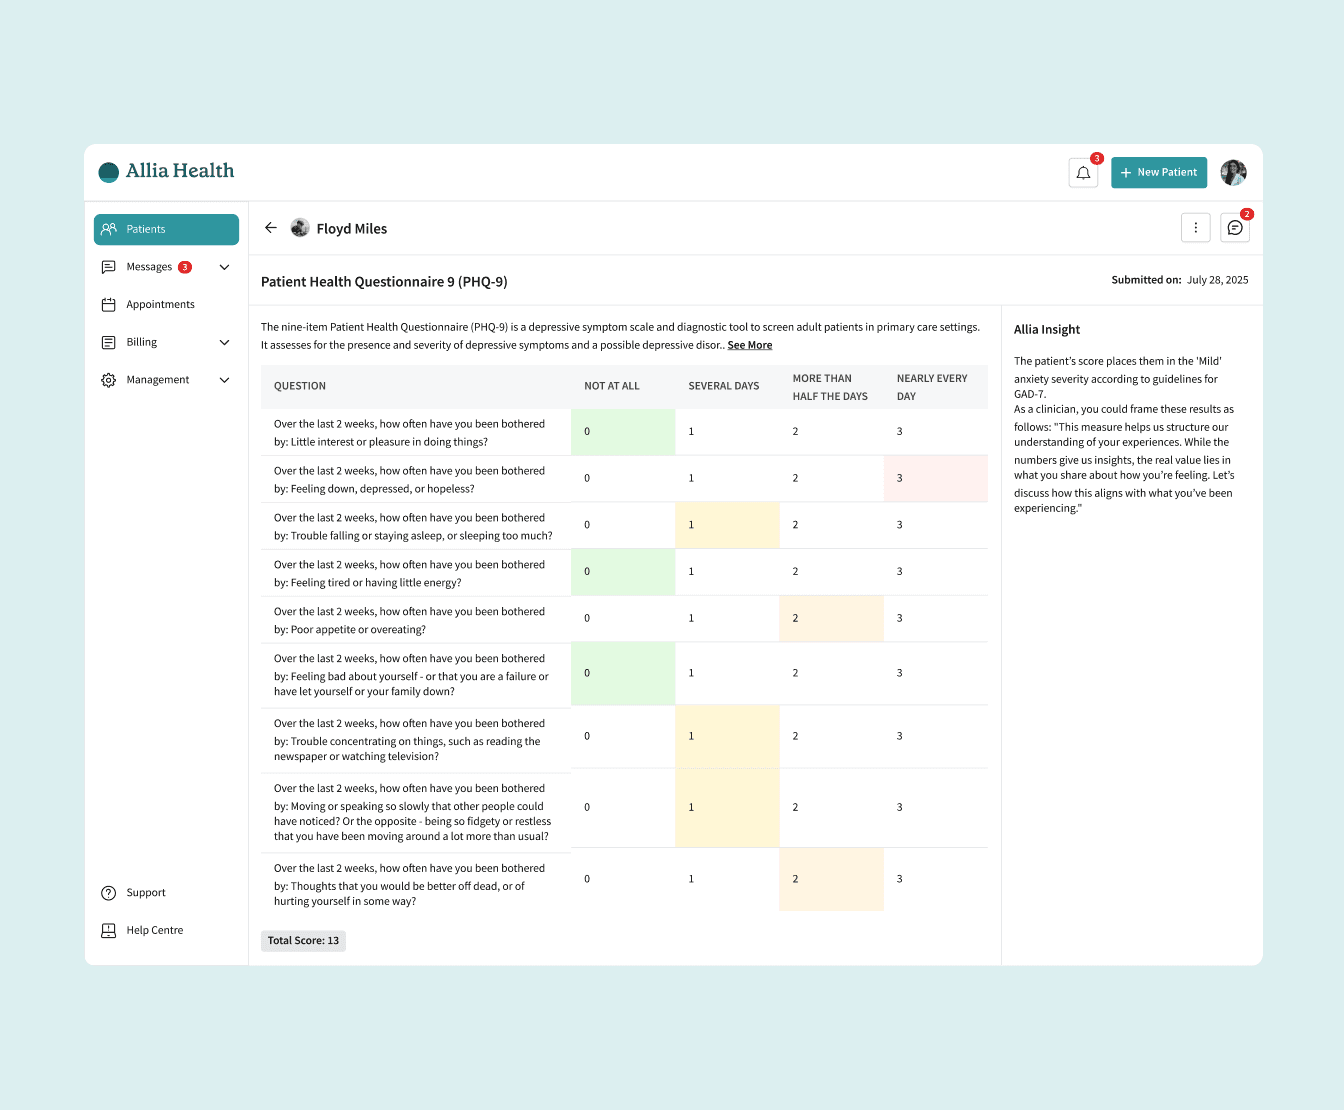Open user profile avatar in header
The width and height of the screenshot is (1344, 1110).
(1234, 173)
